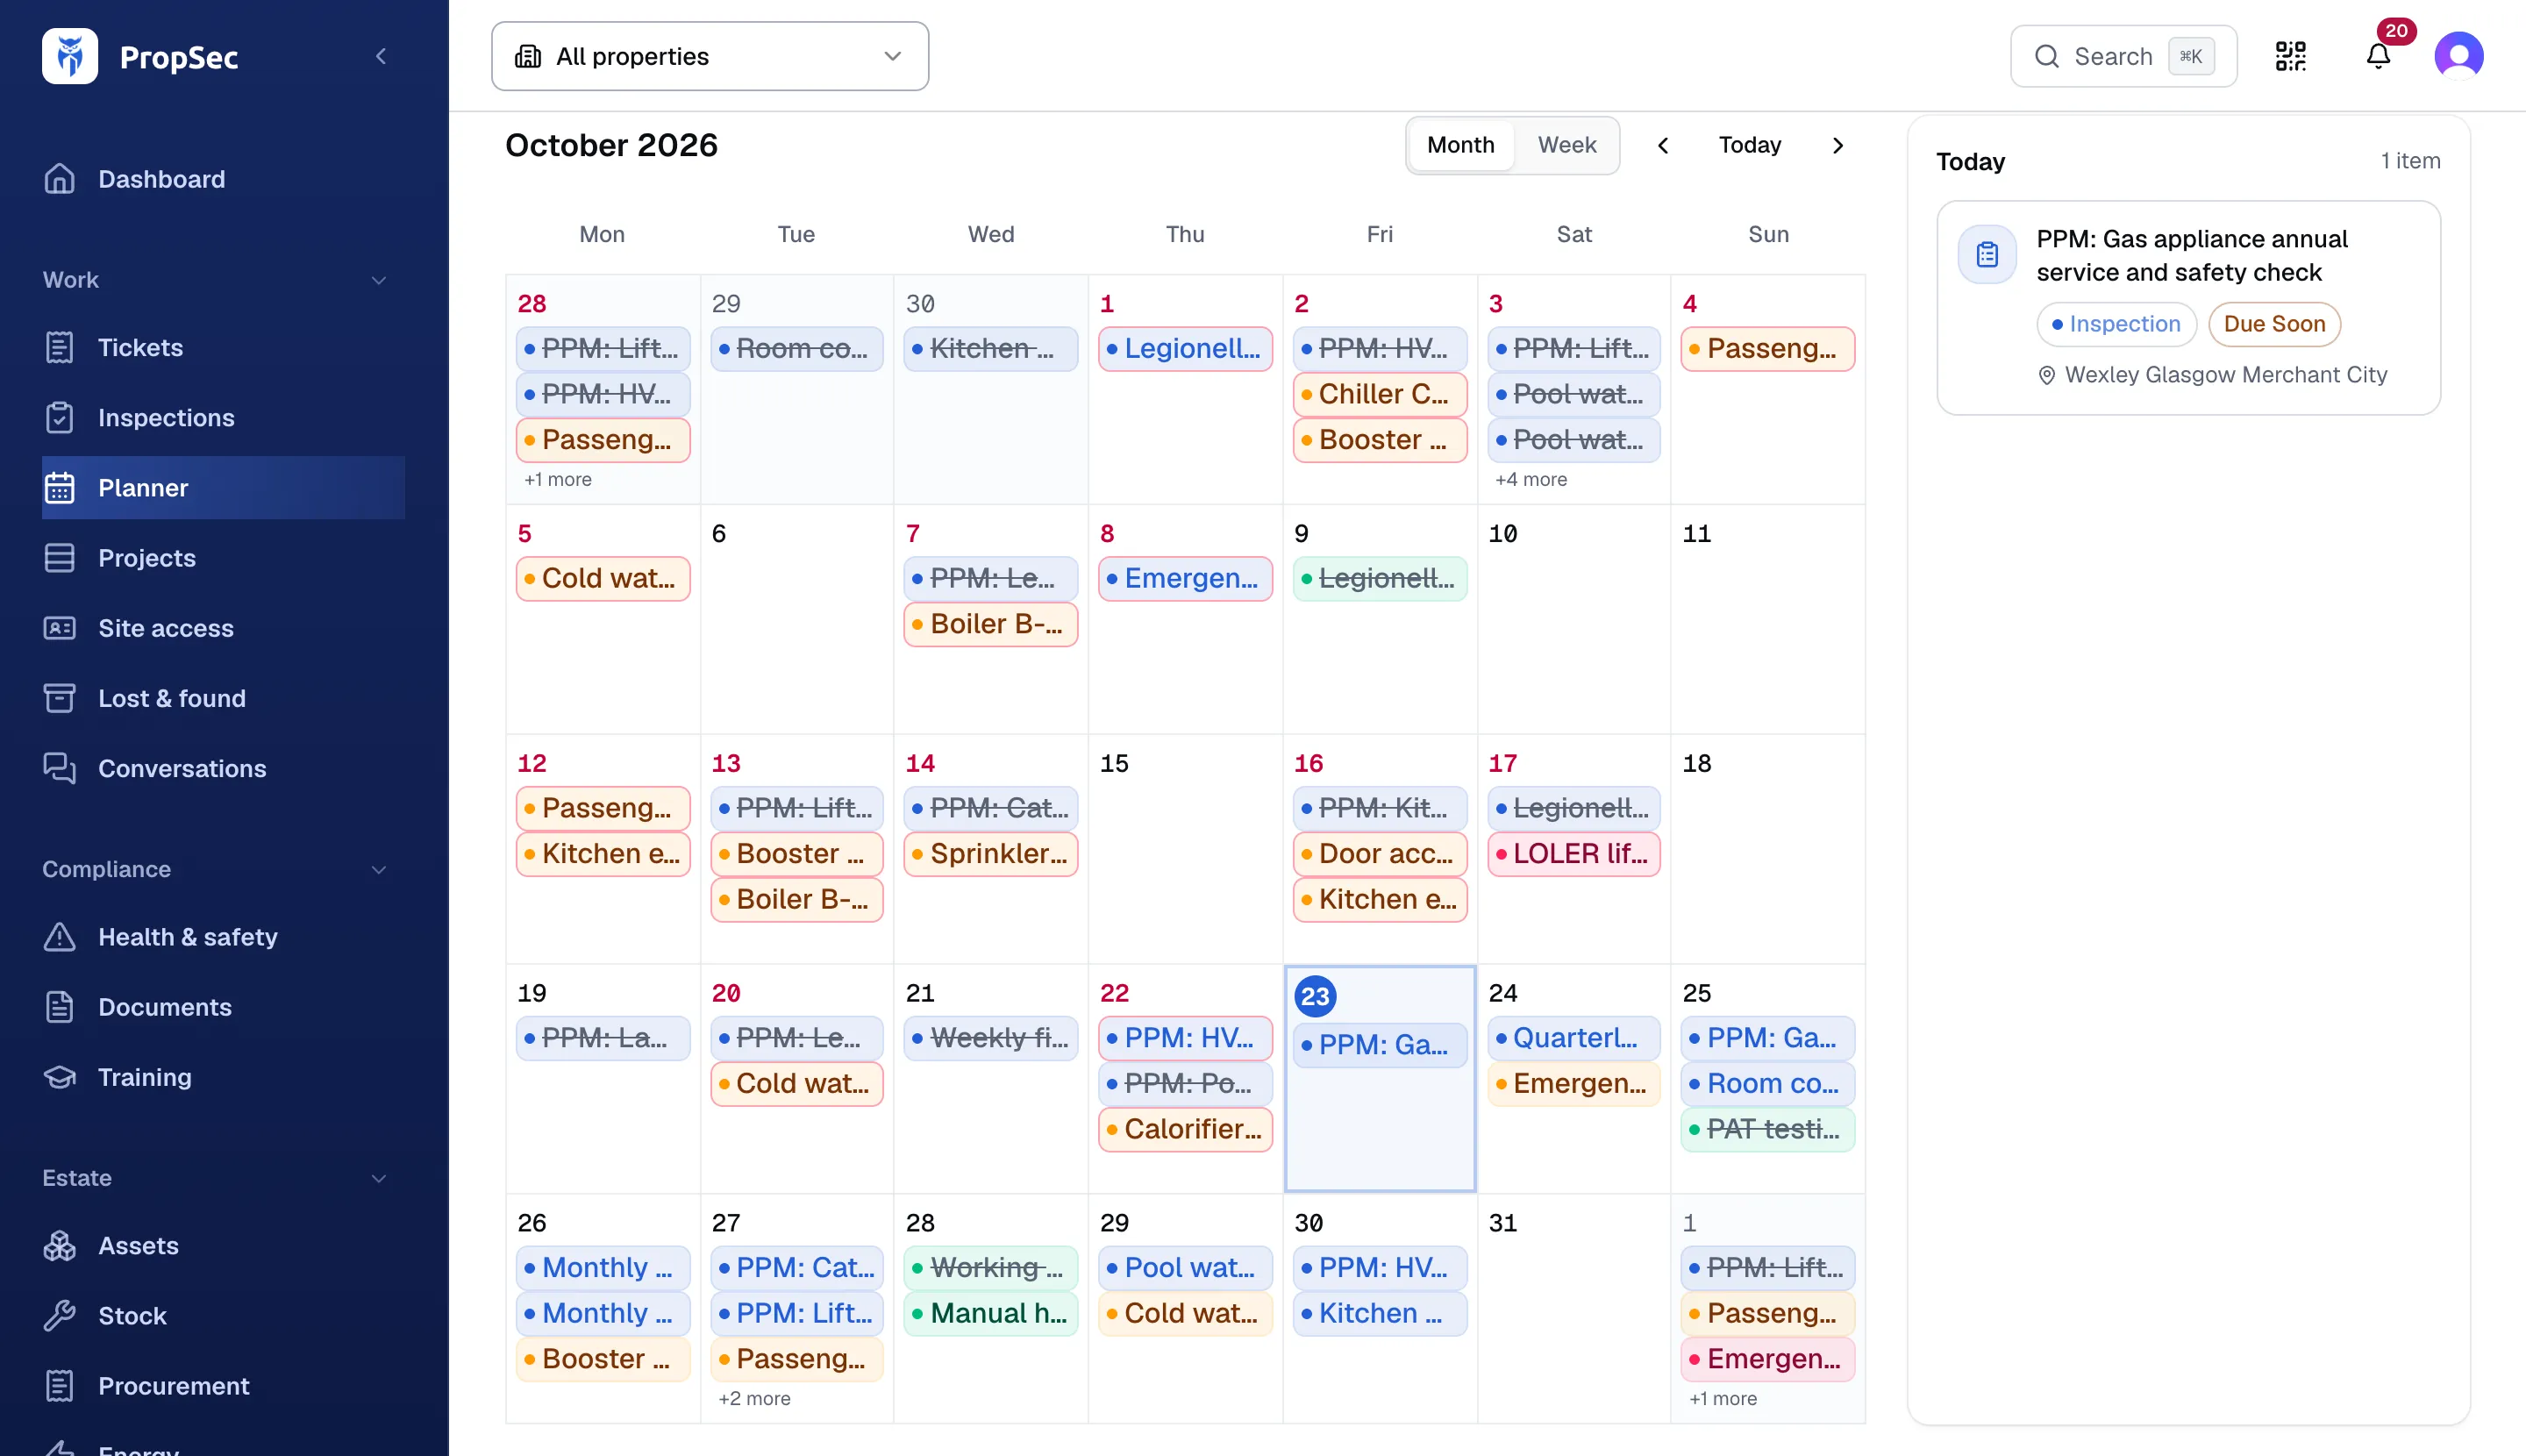Click the gas appliance task clipboard icon
Viewport: 2526px width, 1456px height.
1987,254
